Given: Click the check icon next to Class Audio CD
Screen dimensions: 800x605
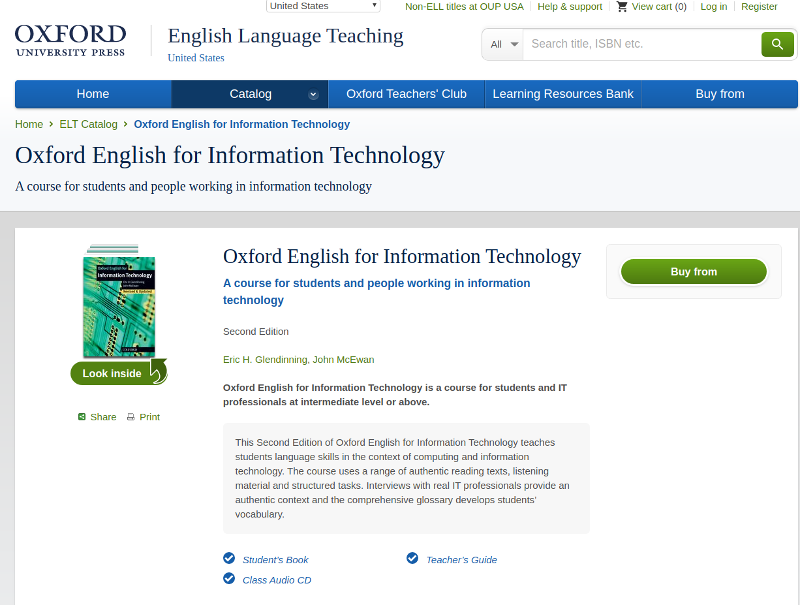Looking at the screenshot, I should point(229,578).
